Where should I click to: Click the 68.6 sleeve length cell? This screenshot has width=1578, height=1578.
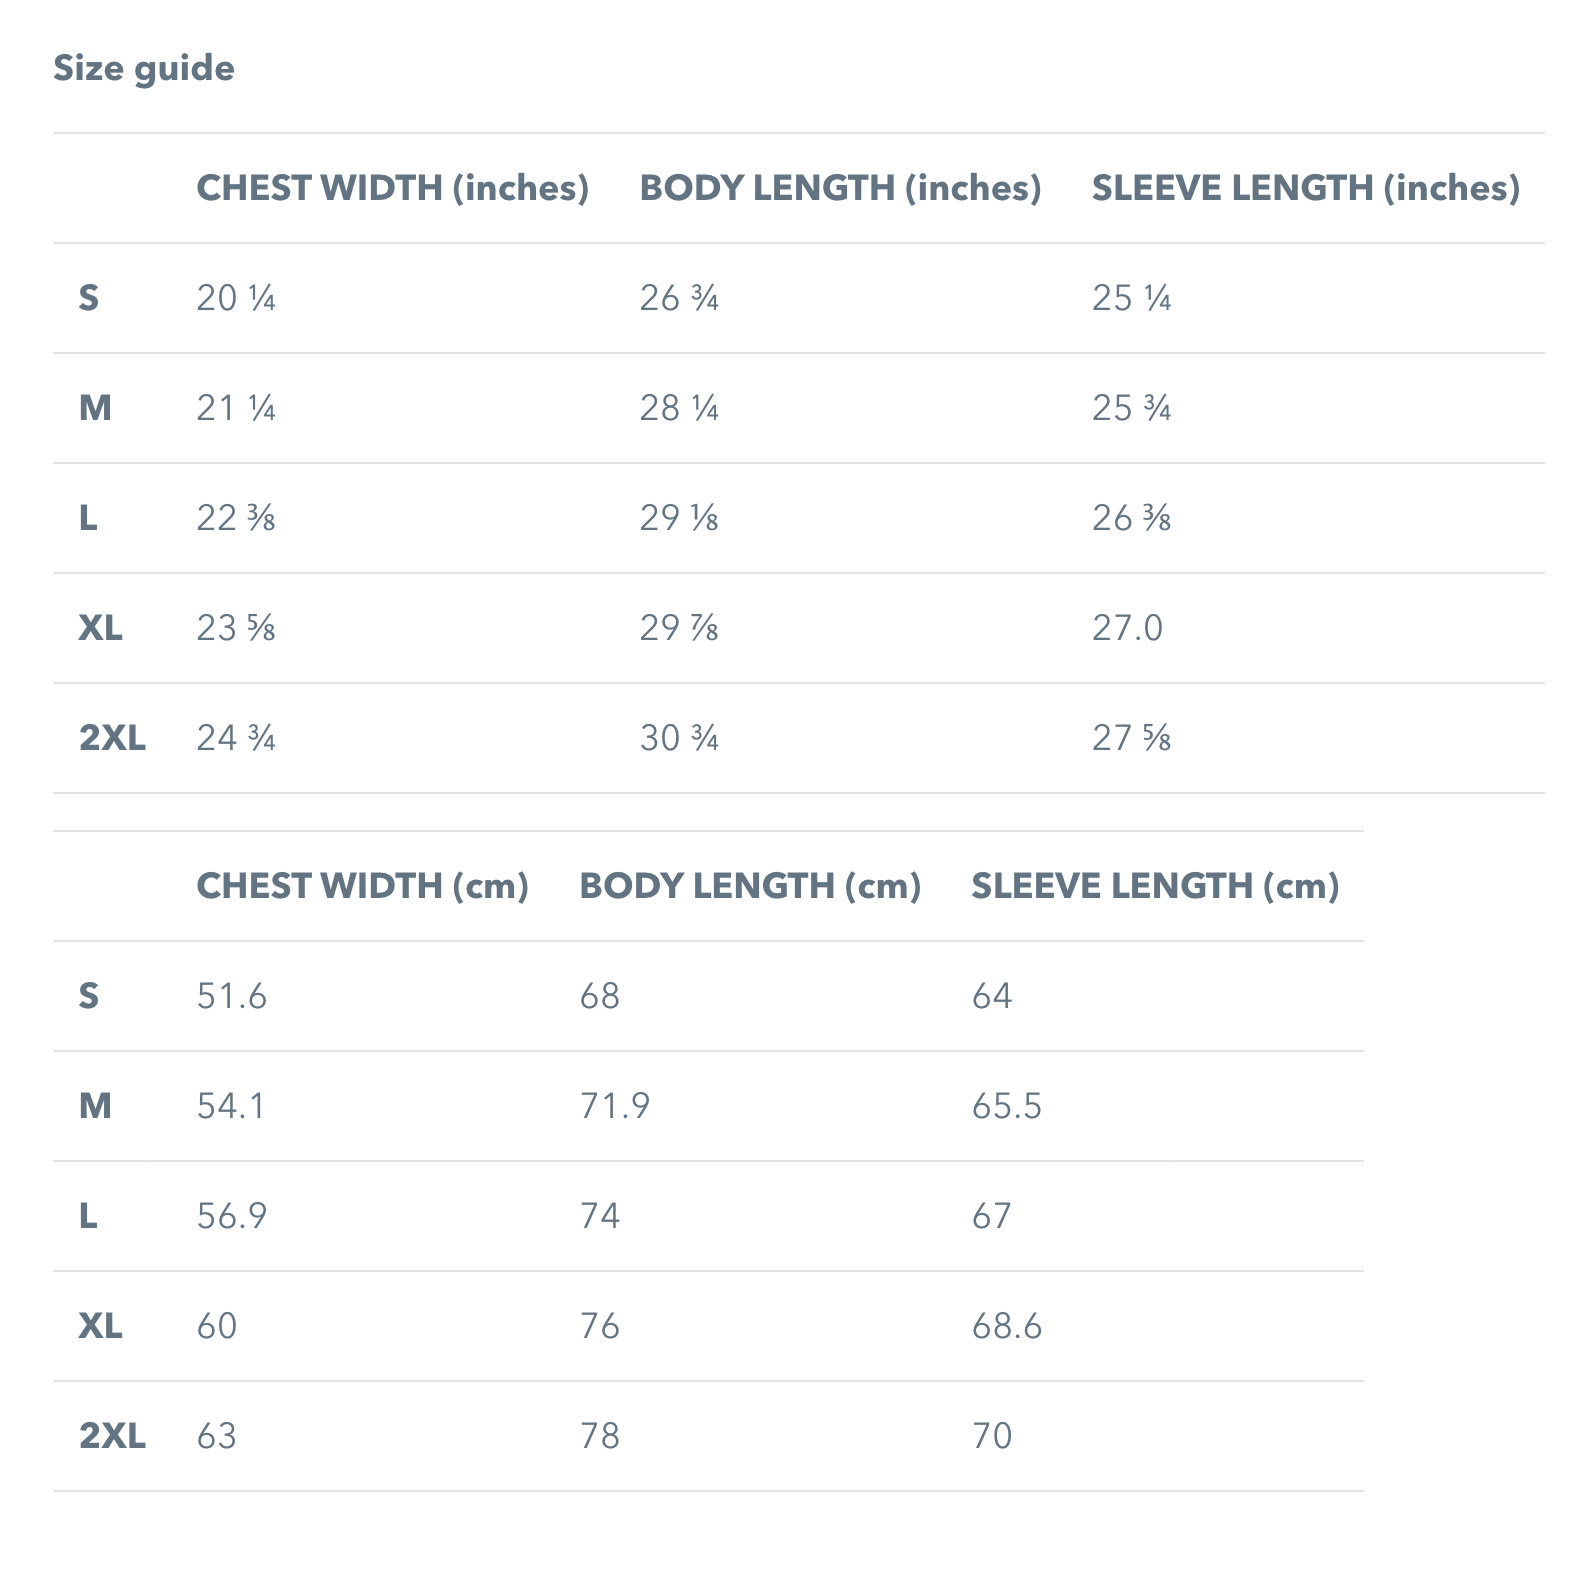pos(1006,1326)
